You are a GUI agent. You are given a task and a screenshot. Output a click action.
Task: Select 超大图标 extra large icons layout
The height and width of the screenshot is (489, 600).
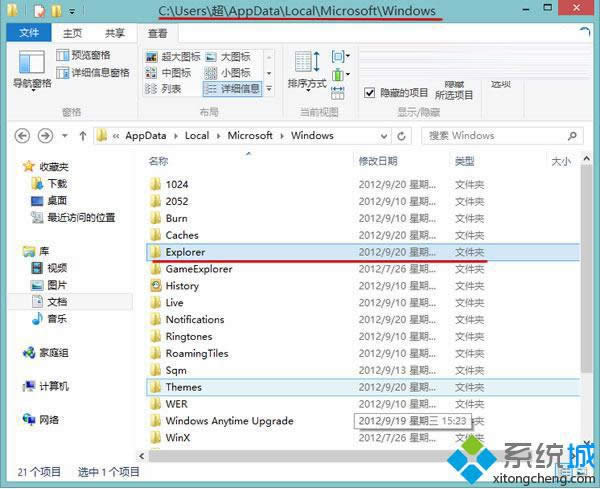pyautogui.click(x=173, y=57)
